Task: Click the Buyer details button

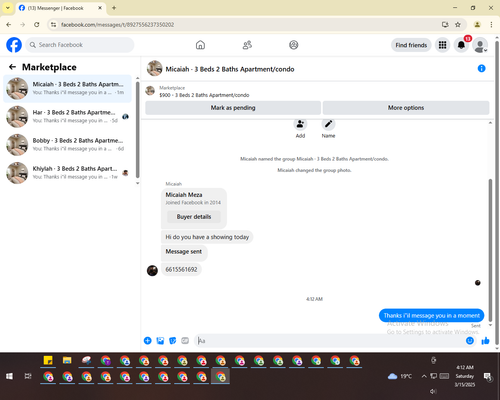Action: click(x=194, y=217)
